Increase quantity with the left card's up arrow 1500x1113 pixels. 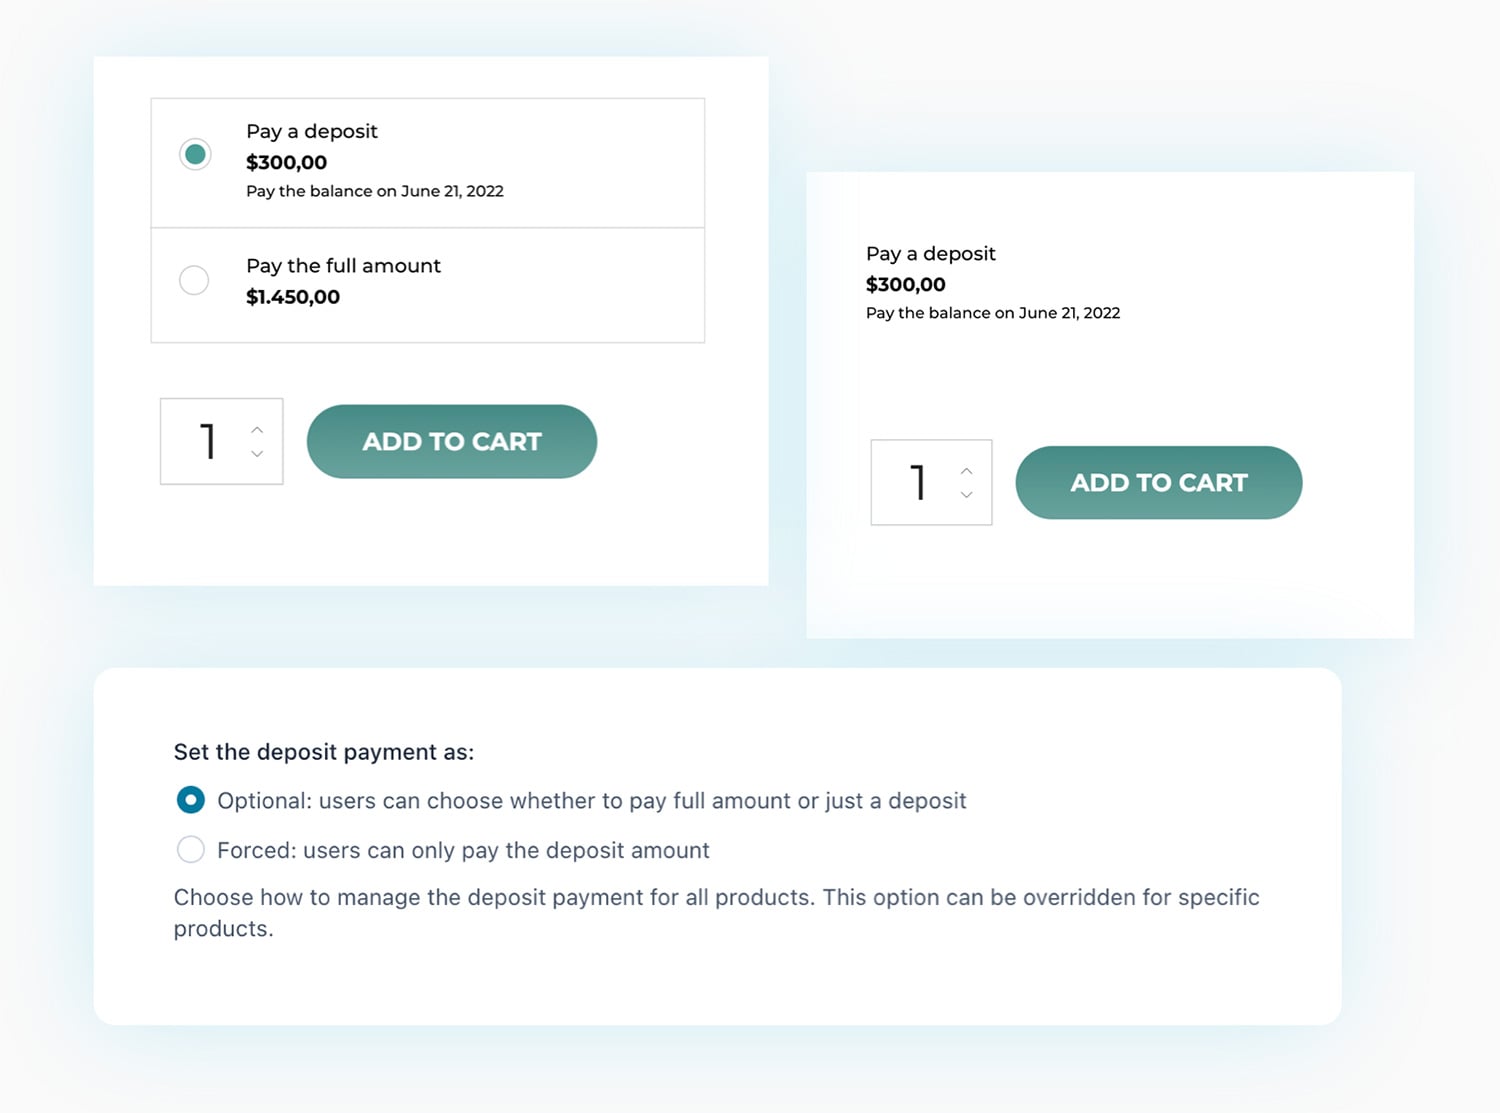tap(257, 428)
